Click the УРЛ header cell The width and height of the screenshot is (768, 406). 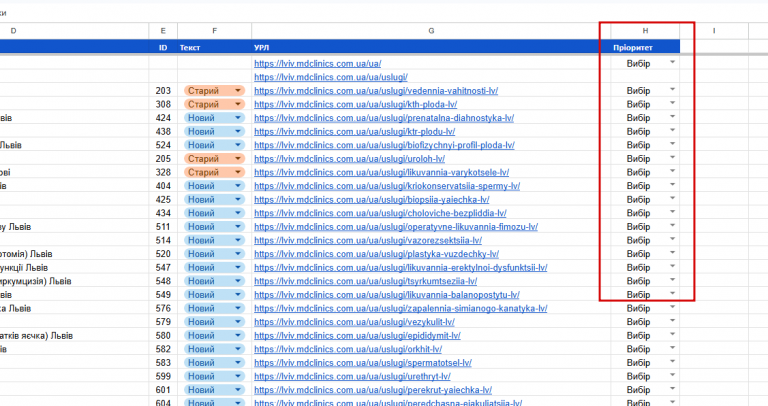[x=431, y=48]
